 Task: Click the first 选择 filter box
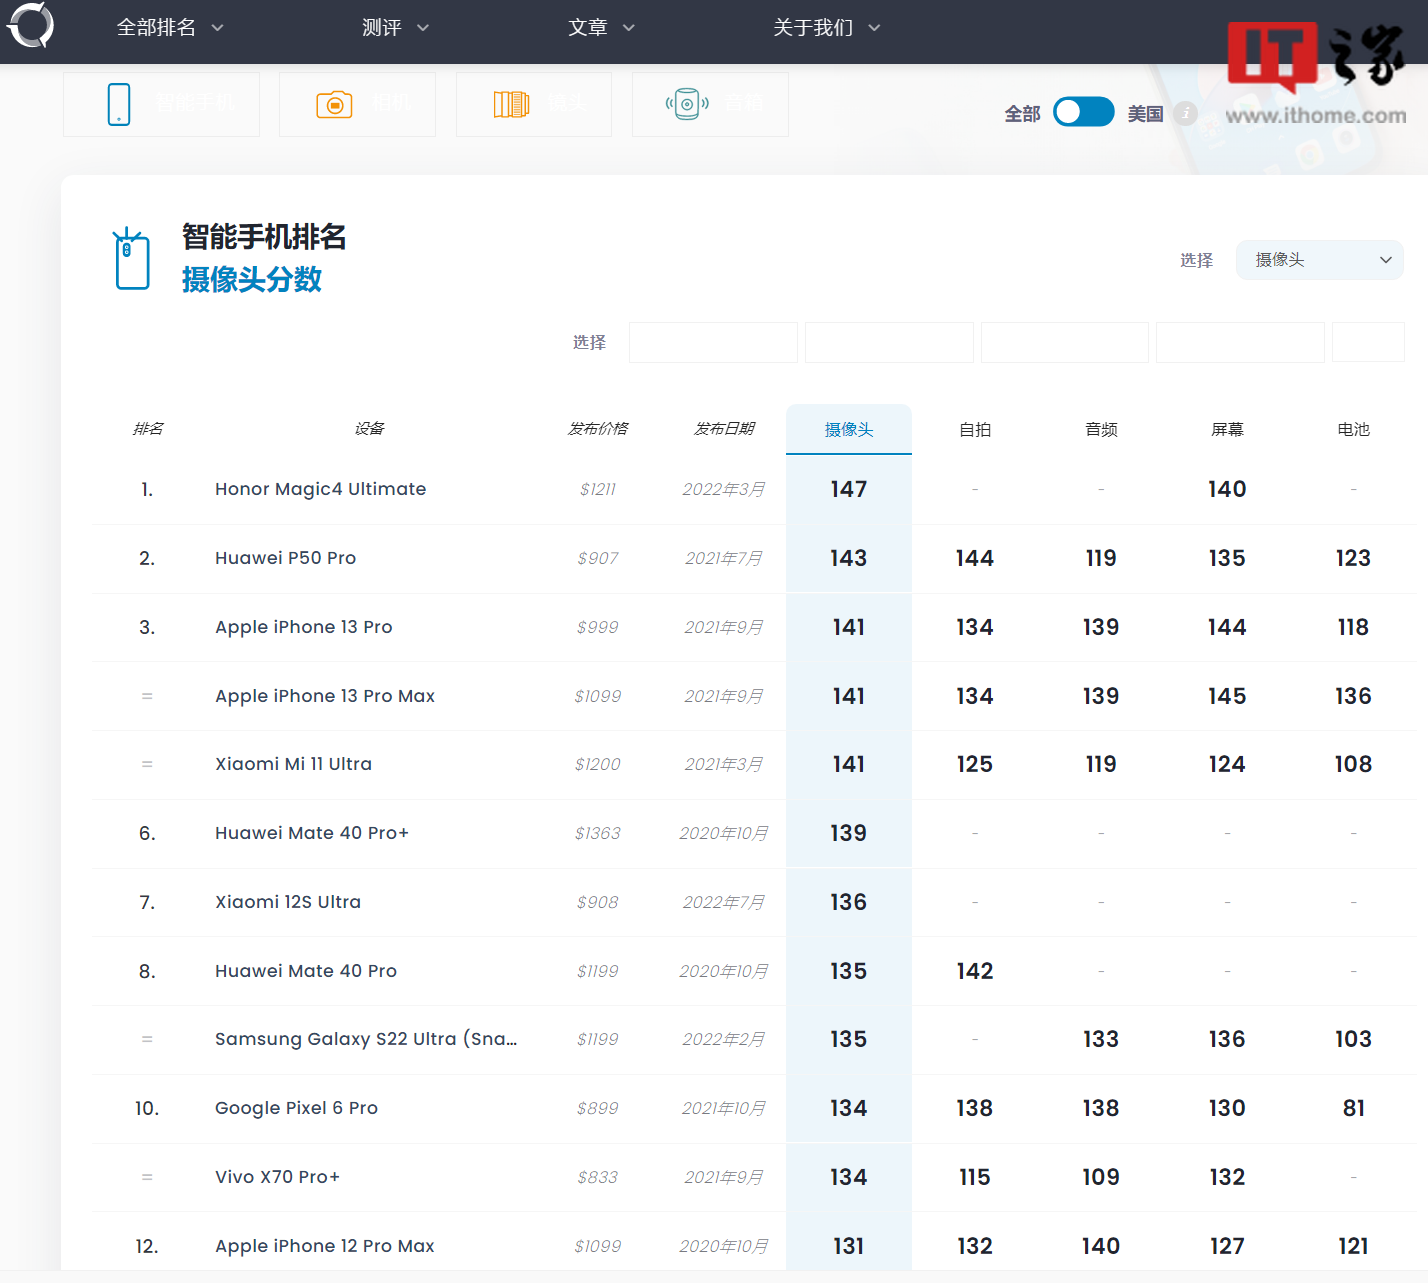pos(713,342)
